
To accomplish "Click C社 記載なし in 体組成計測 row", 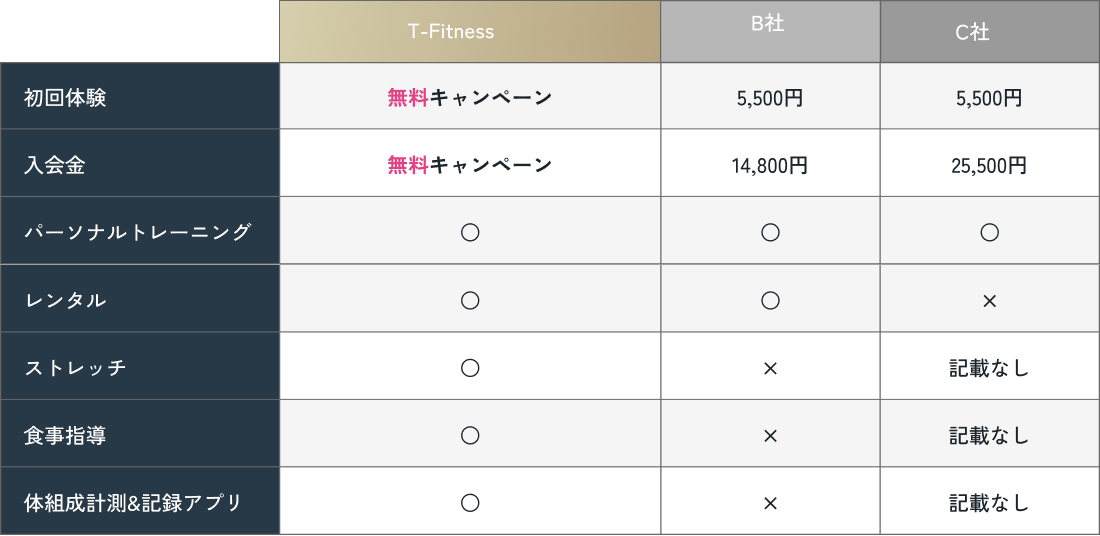I will (x=989, y=503).
